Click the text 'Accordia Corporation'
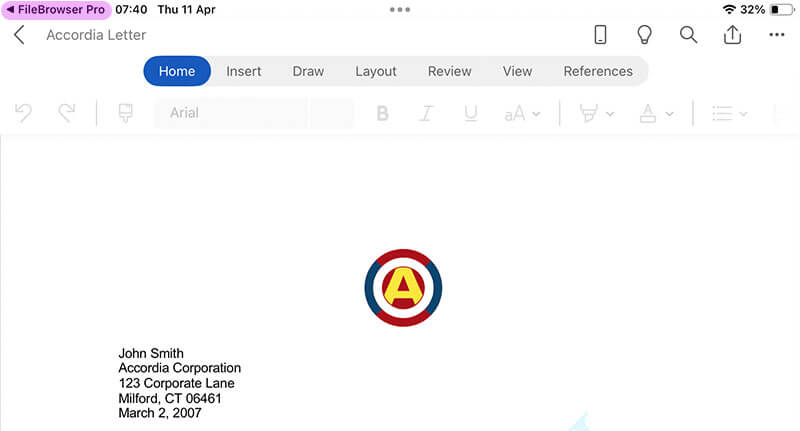Image resolution: width=800 pixels, height=431 pixels. click(x=180, y=368)
